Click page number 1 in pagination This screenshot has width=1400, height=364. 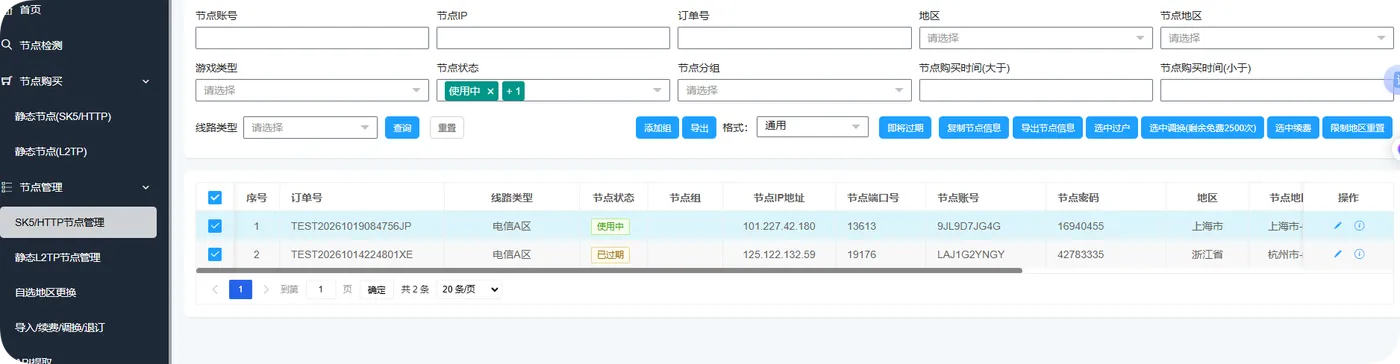click(240, 289)
